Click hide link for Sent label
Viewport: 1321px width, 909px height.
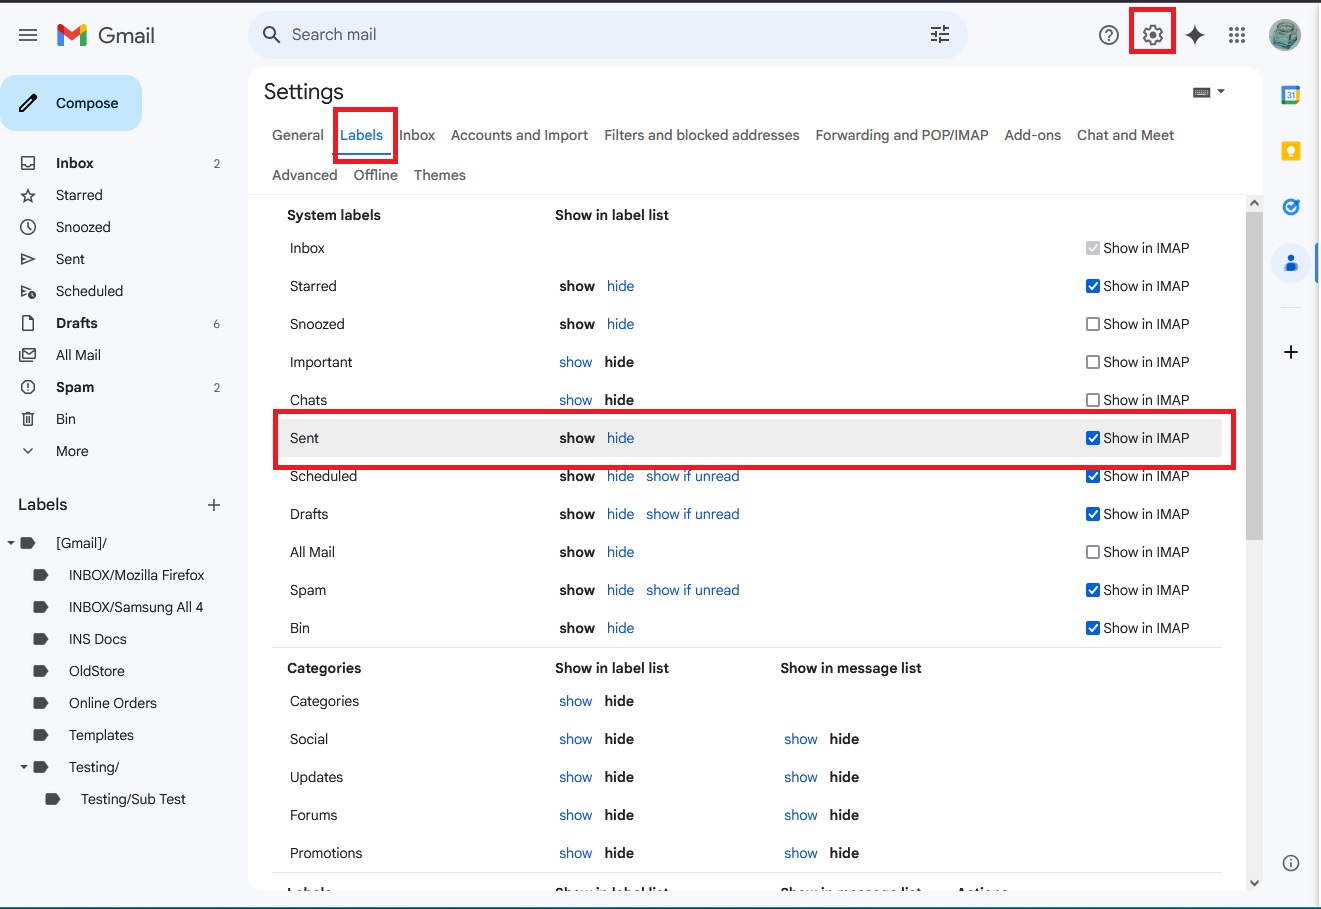tap(620, 438)
